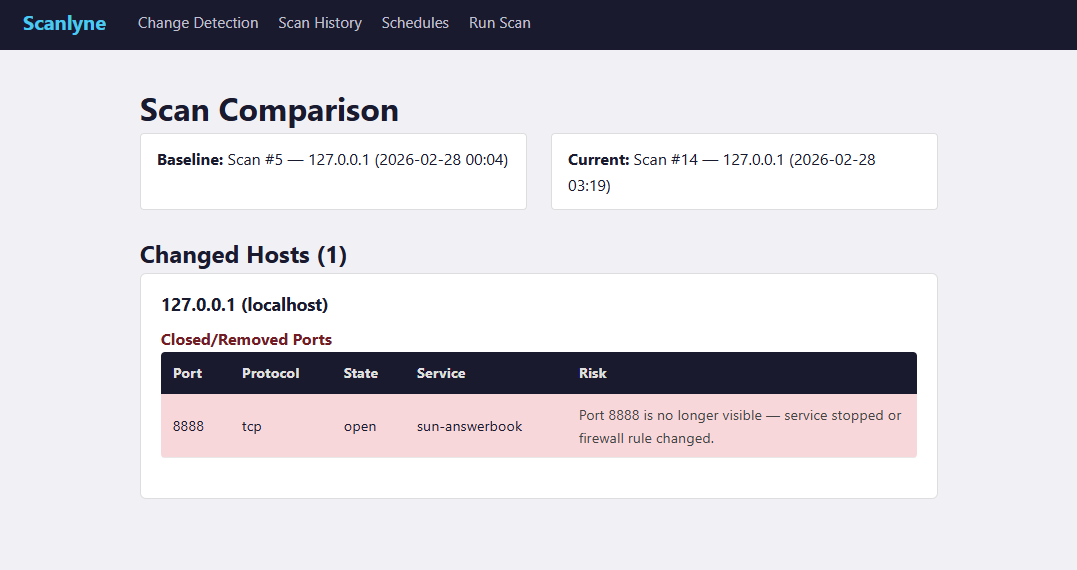The image size is (1077, 570).
Task: Click the Scan Comparison page heading
Action: click(x=269, y=110)
